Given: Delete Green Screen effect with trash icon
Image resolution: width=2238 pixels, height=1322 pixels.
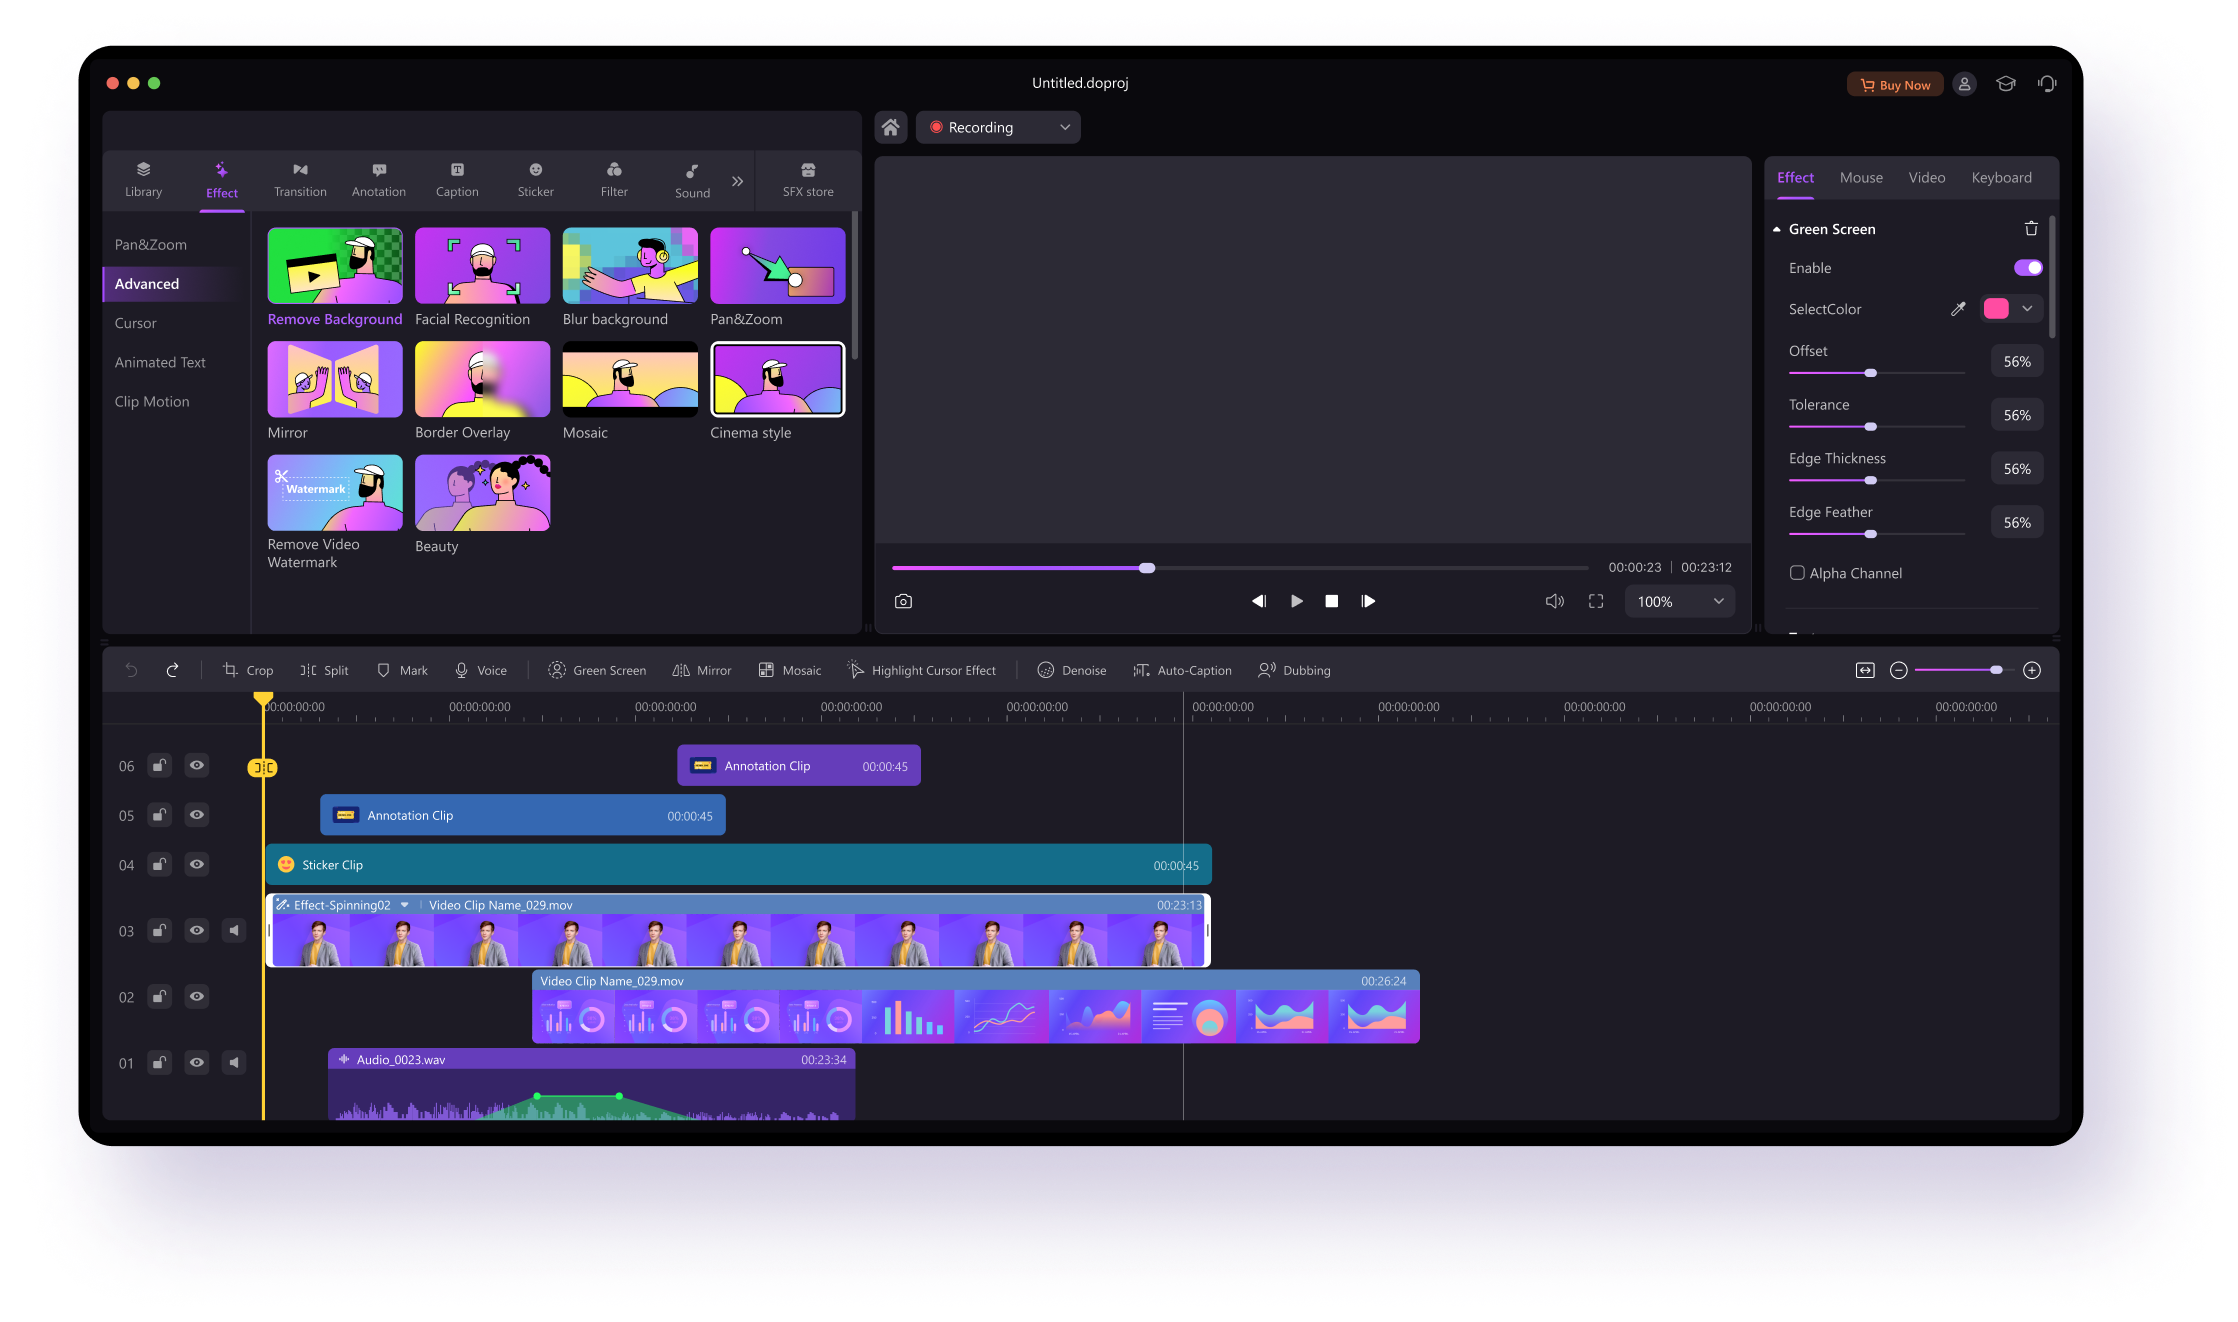Looking at the screenshot, I should [x=2030, y=229].
